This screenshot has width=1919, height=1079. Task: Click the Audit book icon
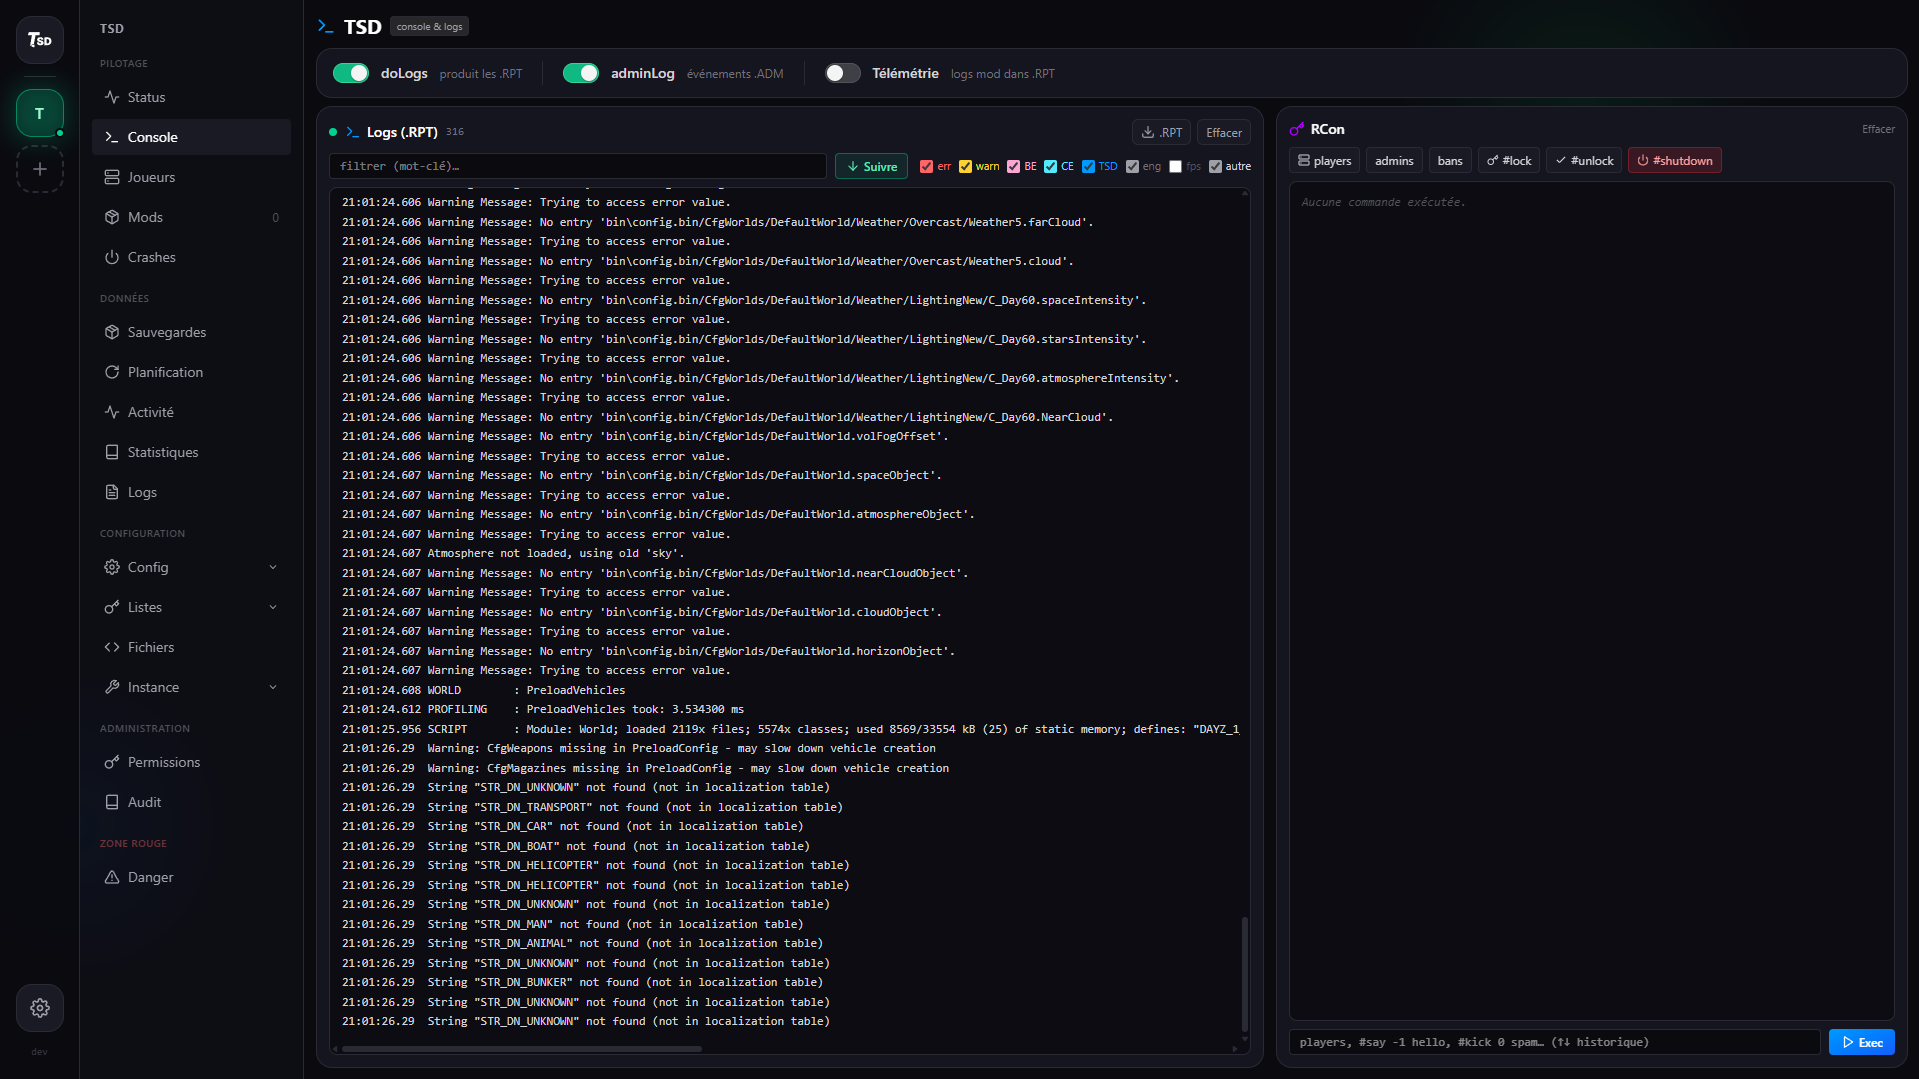112,802
